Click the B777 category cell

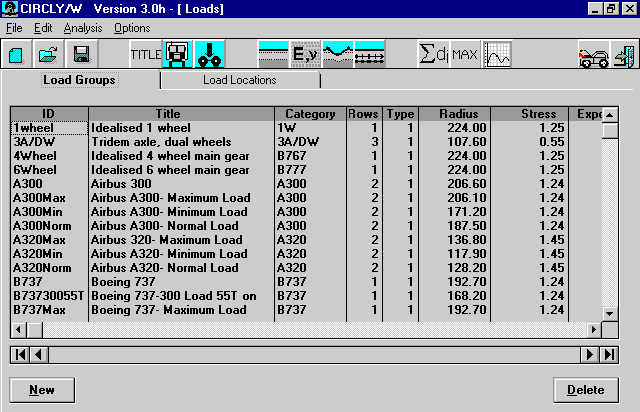tap(311, 170)
